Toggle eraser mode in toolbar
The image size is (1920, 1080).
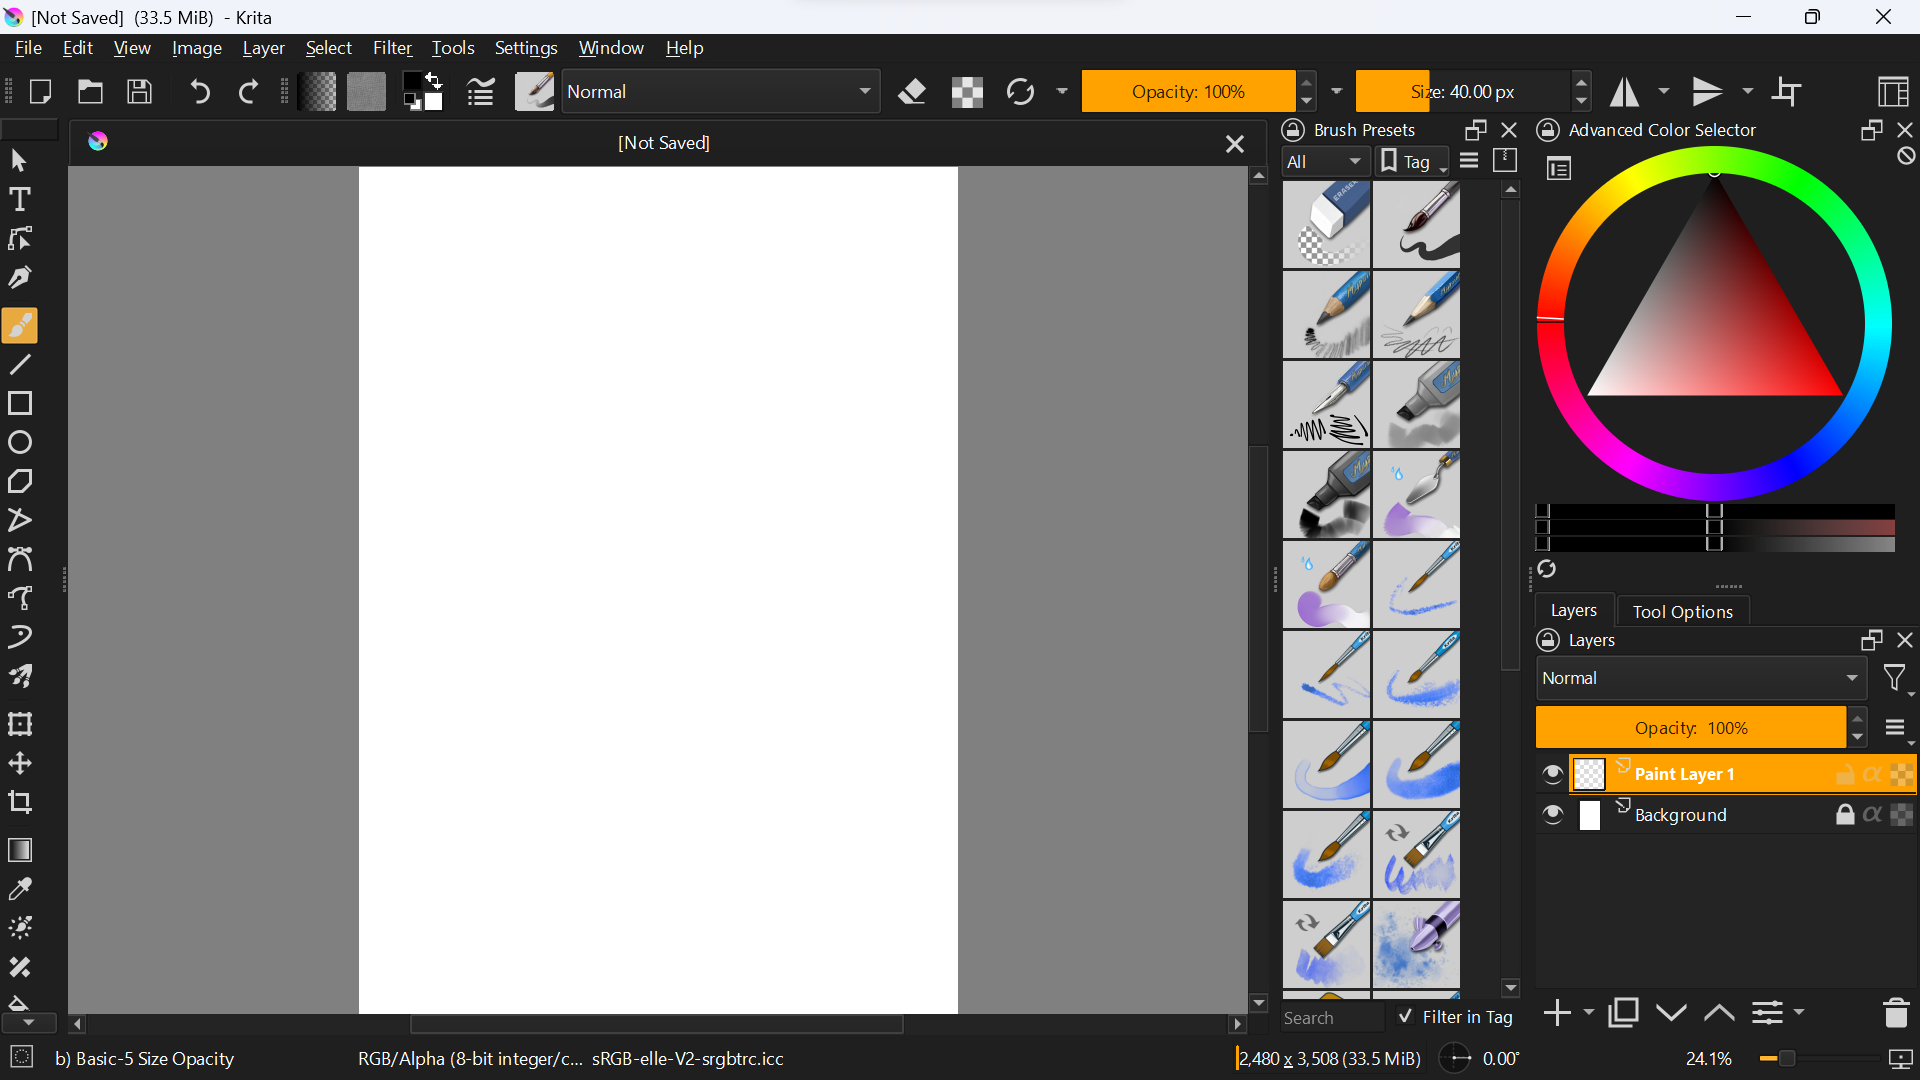912,92
